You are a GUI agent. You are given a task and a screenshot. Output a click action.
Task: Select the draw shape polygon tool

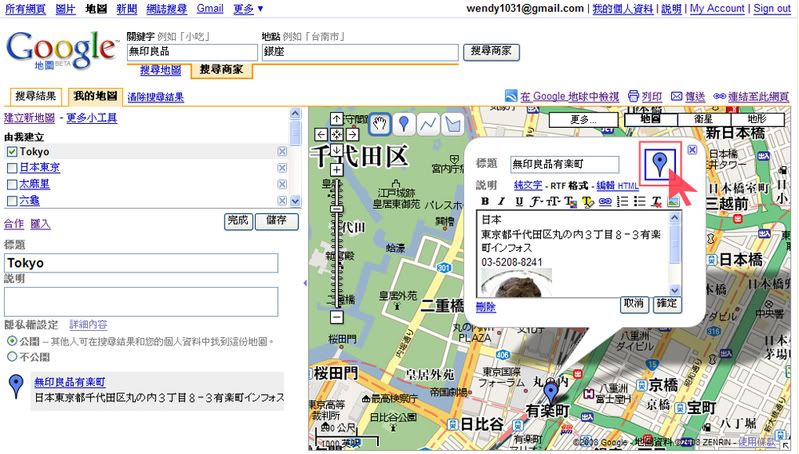(x=453, y=124)
